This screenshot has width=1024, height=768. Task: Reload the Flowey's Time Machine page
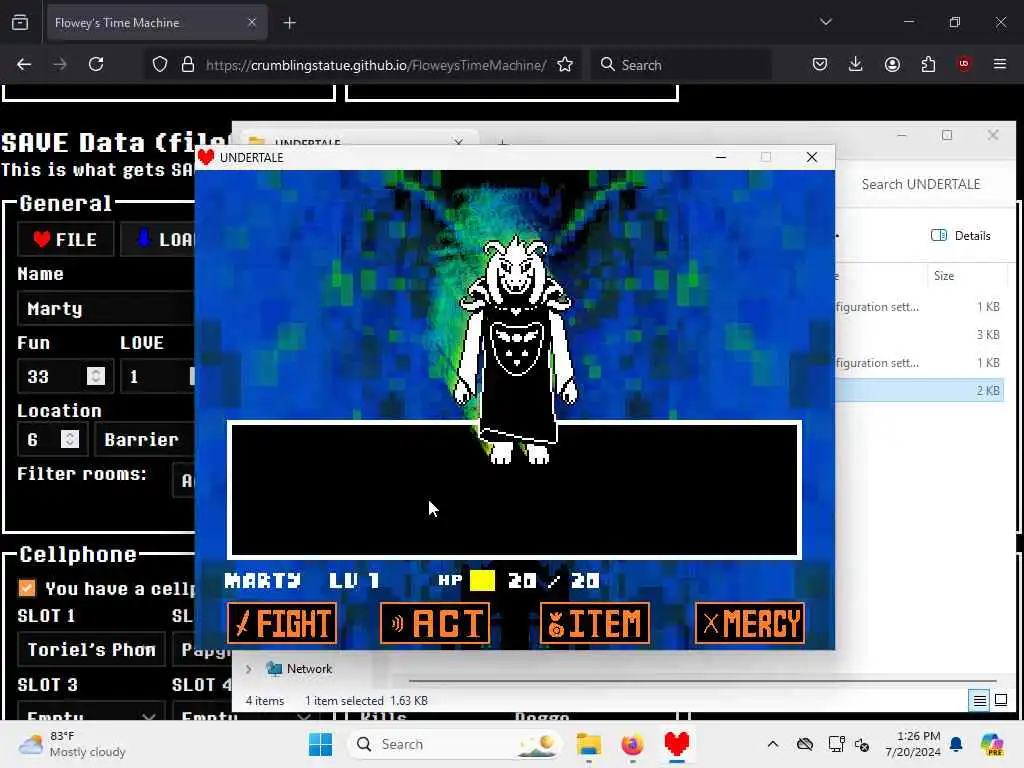(x=96, y=64)
